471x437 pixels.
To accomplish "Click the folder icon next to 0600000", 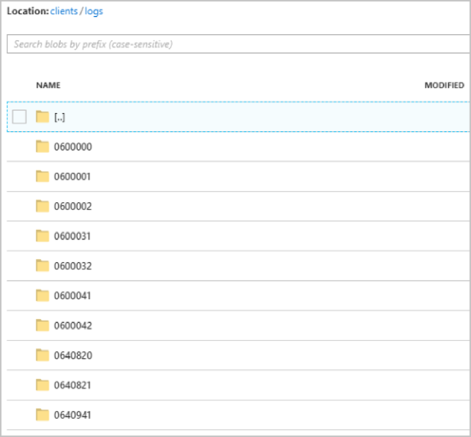I will [x=42, y=146].
